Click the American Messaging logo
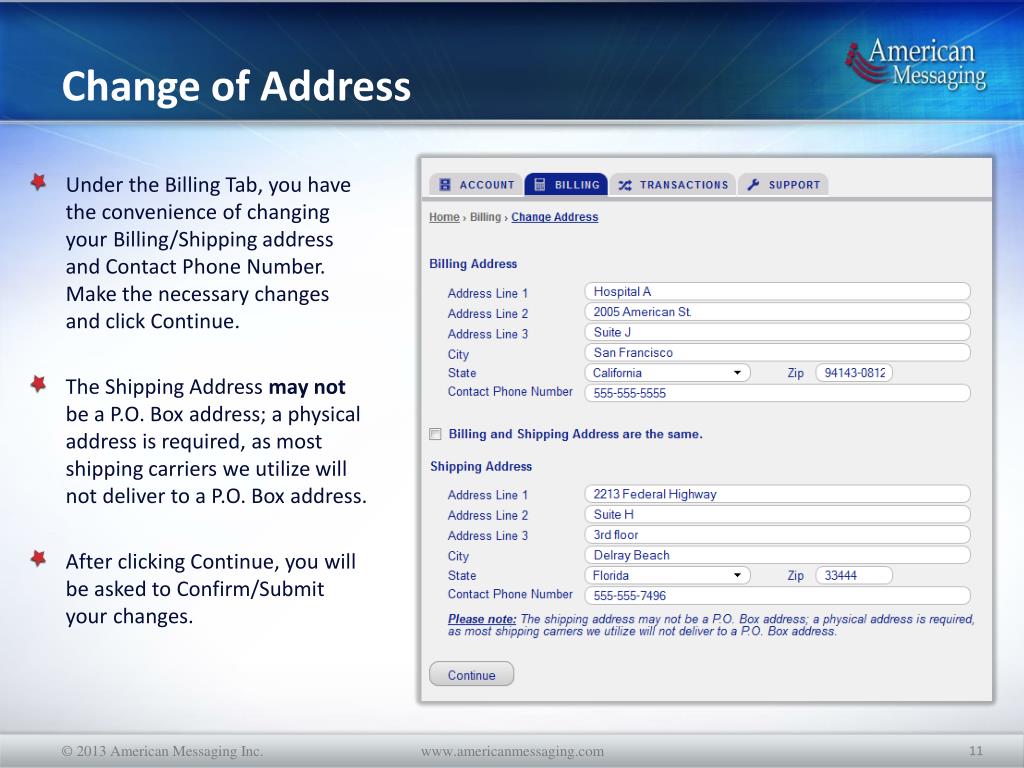Viewport: 1024px width, 768px height. point(916,63)
